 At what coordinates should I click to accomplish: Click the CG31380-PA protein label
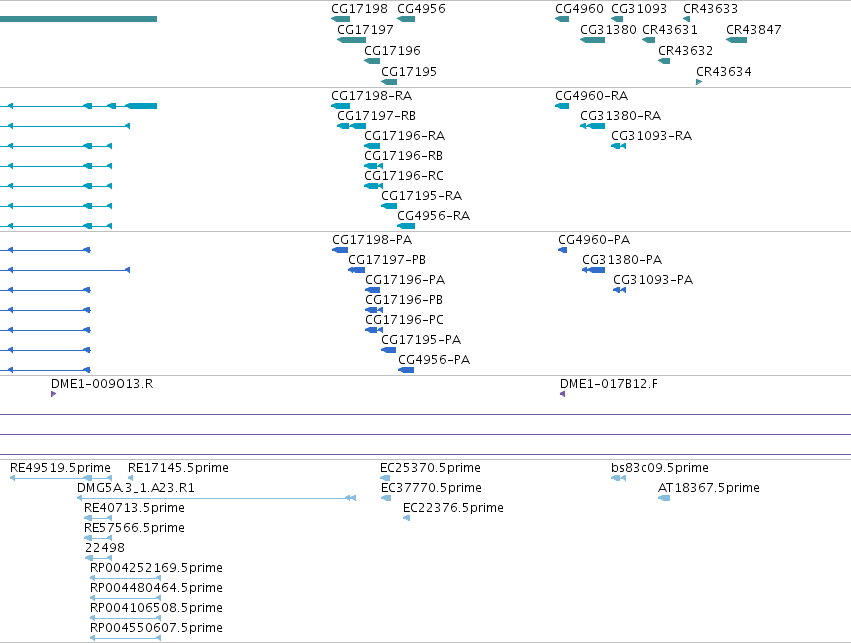click(622, 260)
